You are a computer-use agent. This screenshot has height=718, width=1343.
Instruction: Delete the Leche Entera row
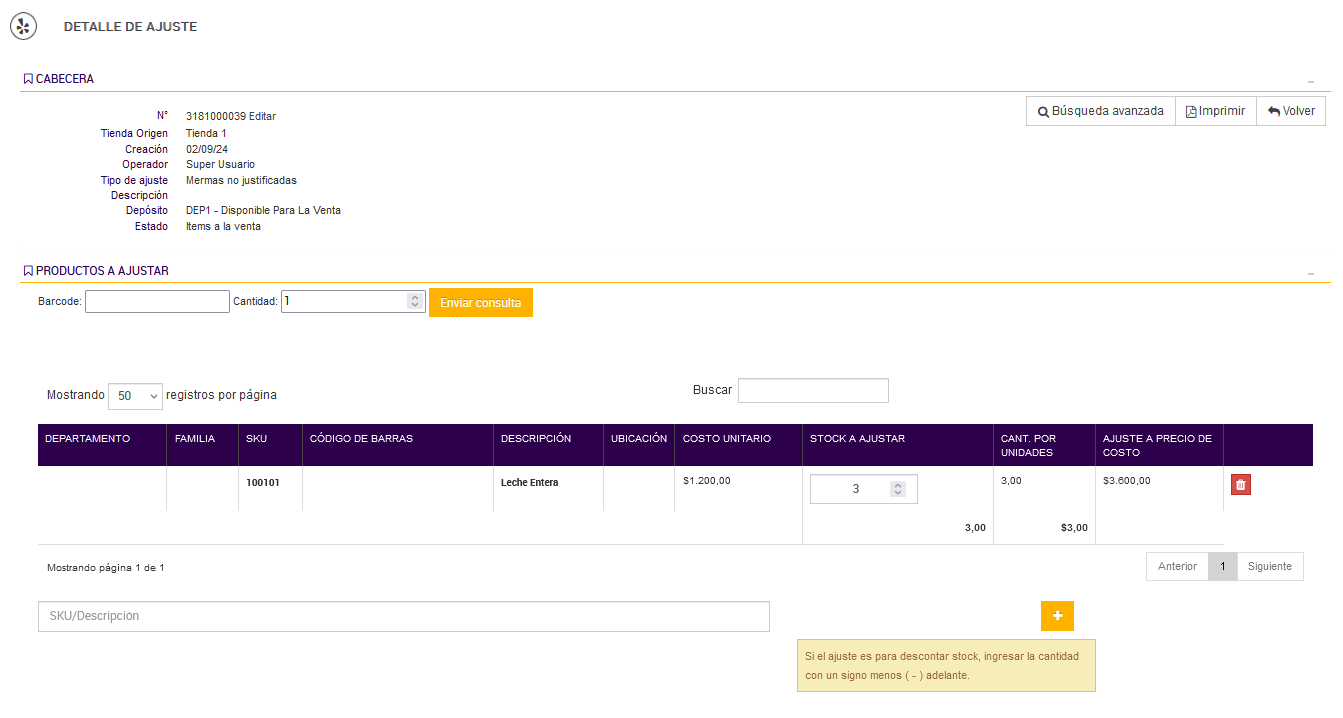1240,485
